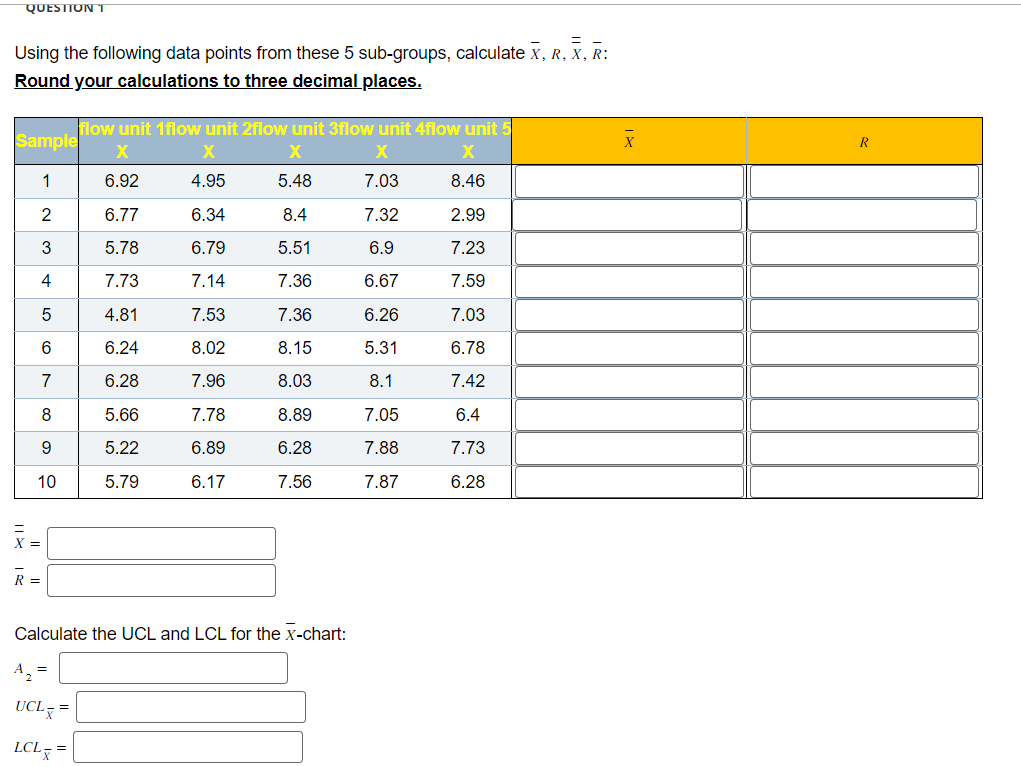
Task: Select the X-bar field for Sample 4
Action: (x=628, y=281)
